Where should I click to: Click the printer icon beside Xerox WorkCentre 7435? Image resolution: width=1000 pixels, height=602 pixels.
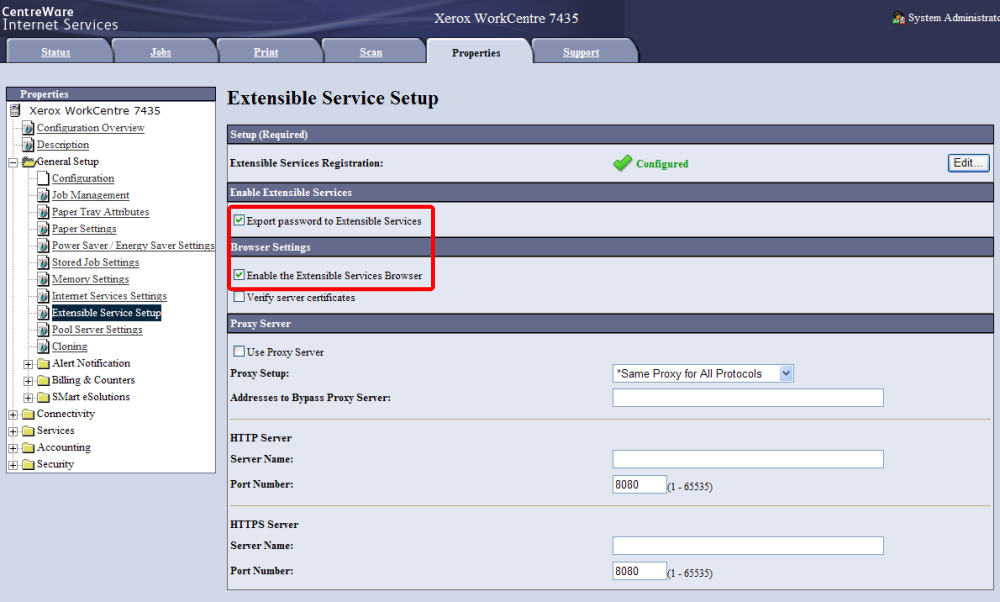[x=15, y=111]
